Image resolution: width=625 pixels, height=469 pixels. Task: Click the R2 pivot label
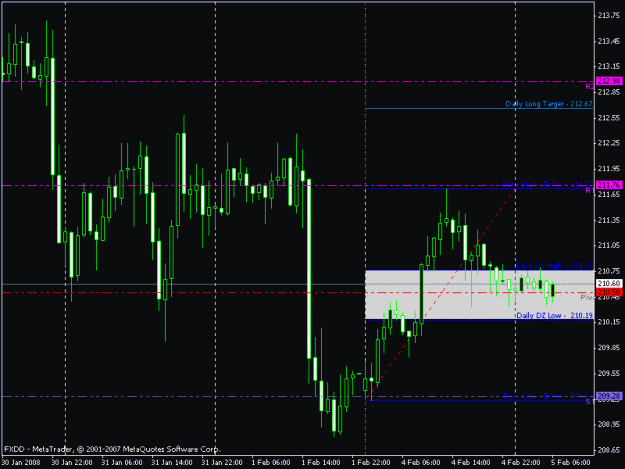590,86
